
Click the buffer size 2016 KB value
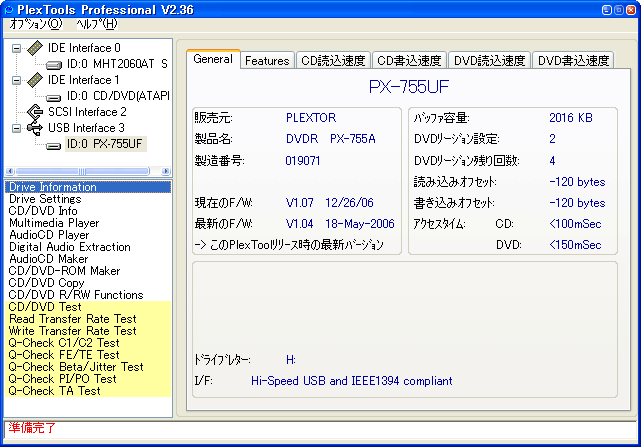(571, 118)
